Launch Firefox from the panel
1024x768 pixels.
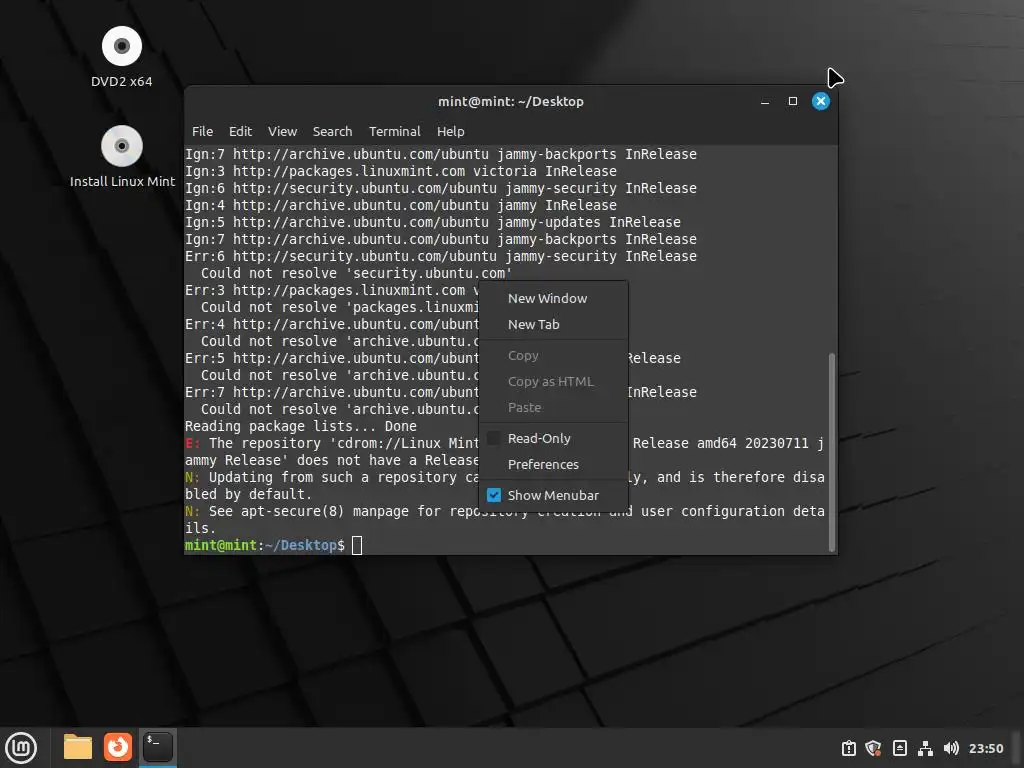pyautogui.click(x=118, y=747)
